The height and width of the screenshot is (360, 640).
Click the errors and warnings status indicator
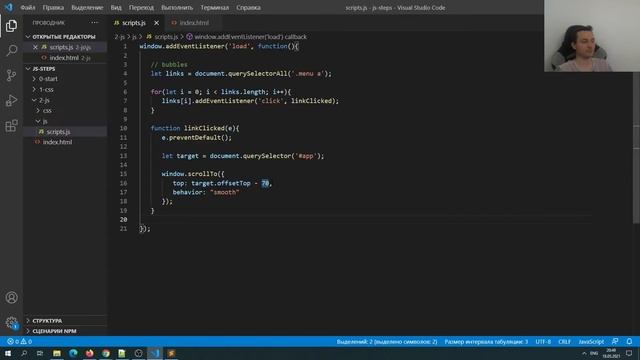point(19,341)
